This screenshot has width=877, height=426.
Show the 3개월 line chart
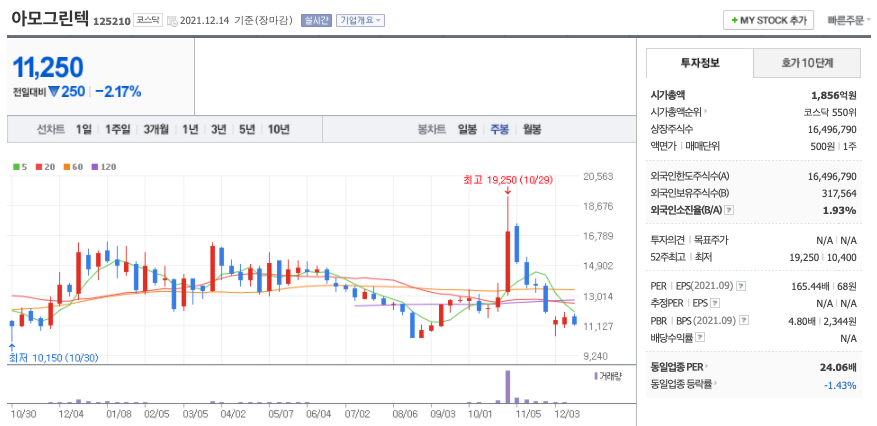(155, 130)
